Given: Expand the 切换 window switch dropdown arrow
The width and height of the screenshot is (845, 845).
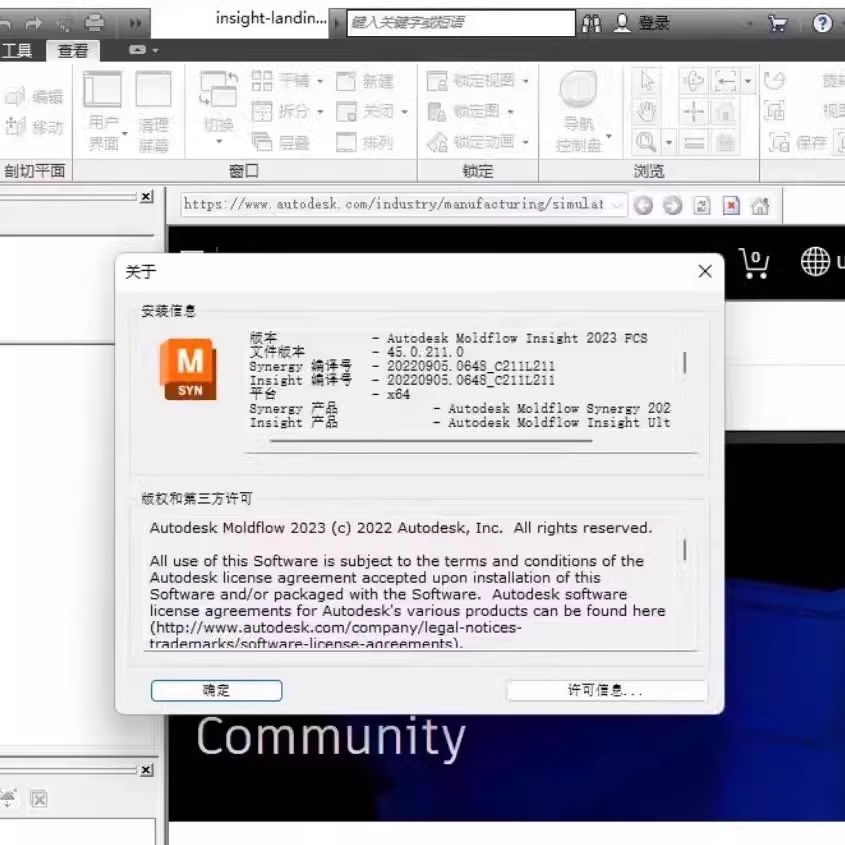Looking at the screenshot, I should click(x=219, y=142).
